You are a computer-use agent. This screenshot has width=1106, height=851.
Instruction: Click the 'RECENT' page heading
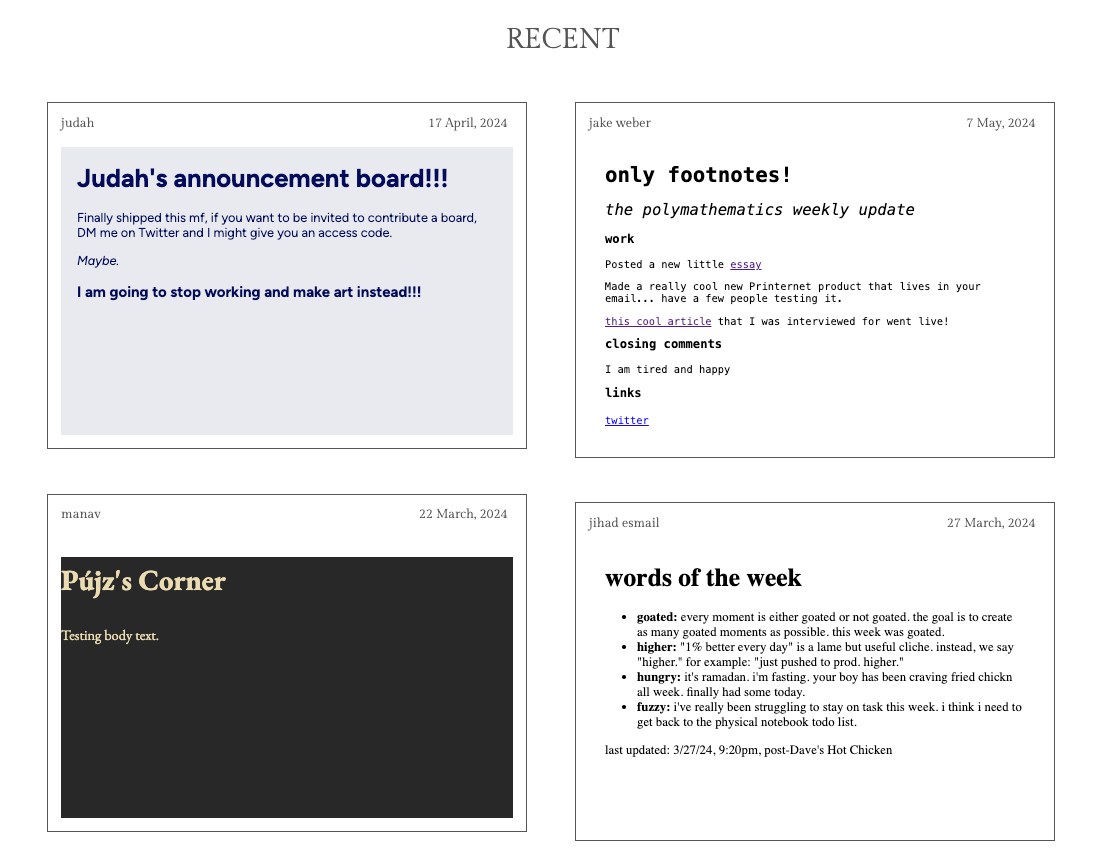click(563, 39)
